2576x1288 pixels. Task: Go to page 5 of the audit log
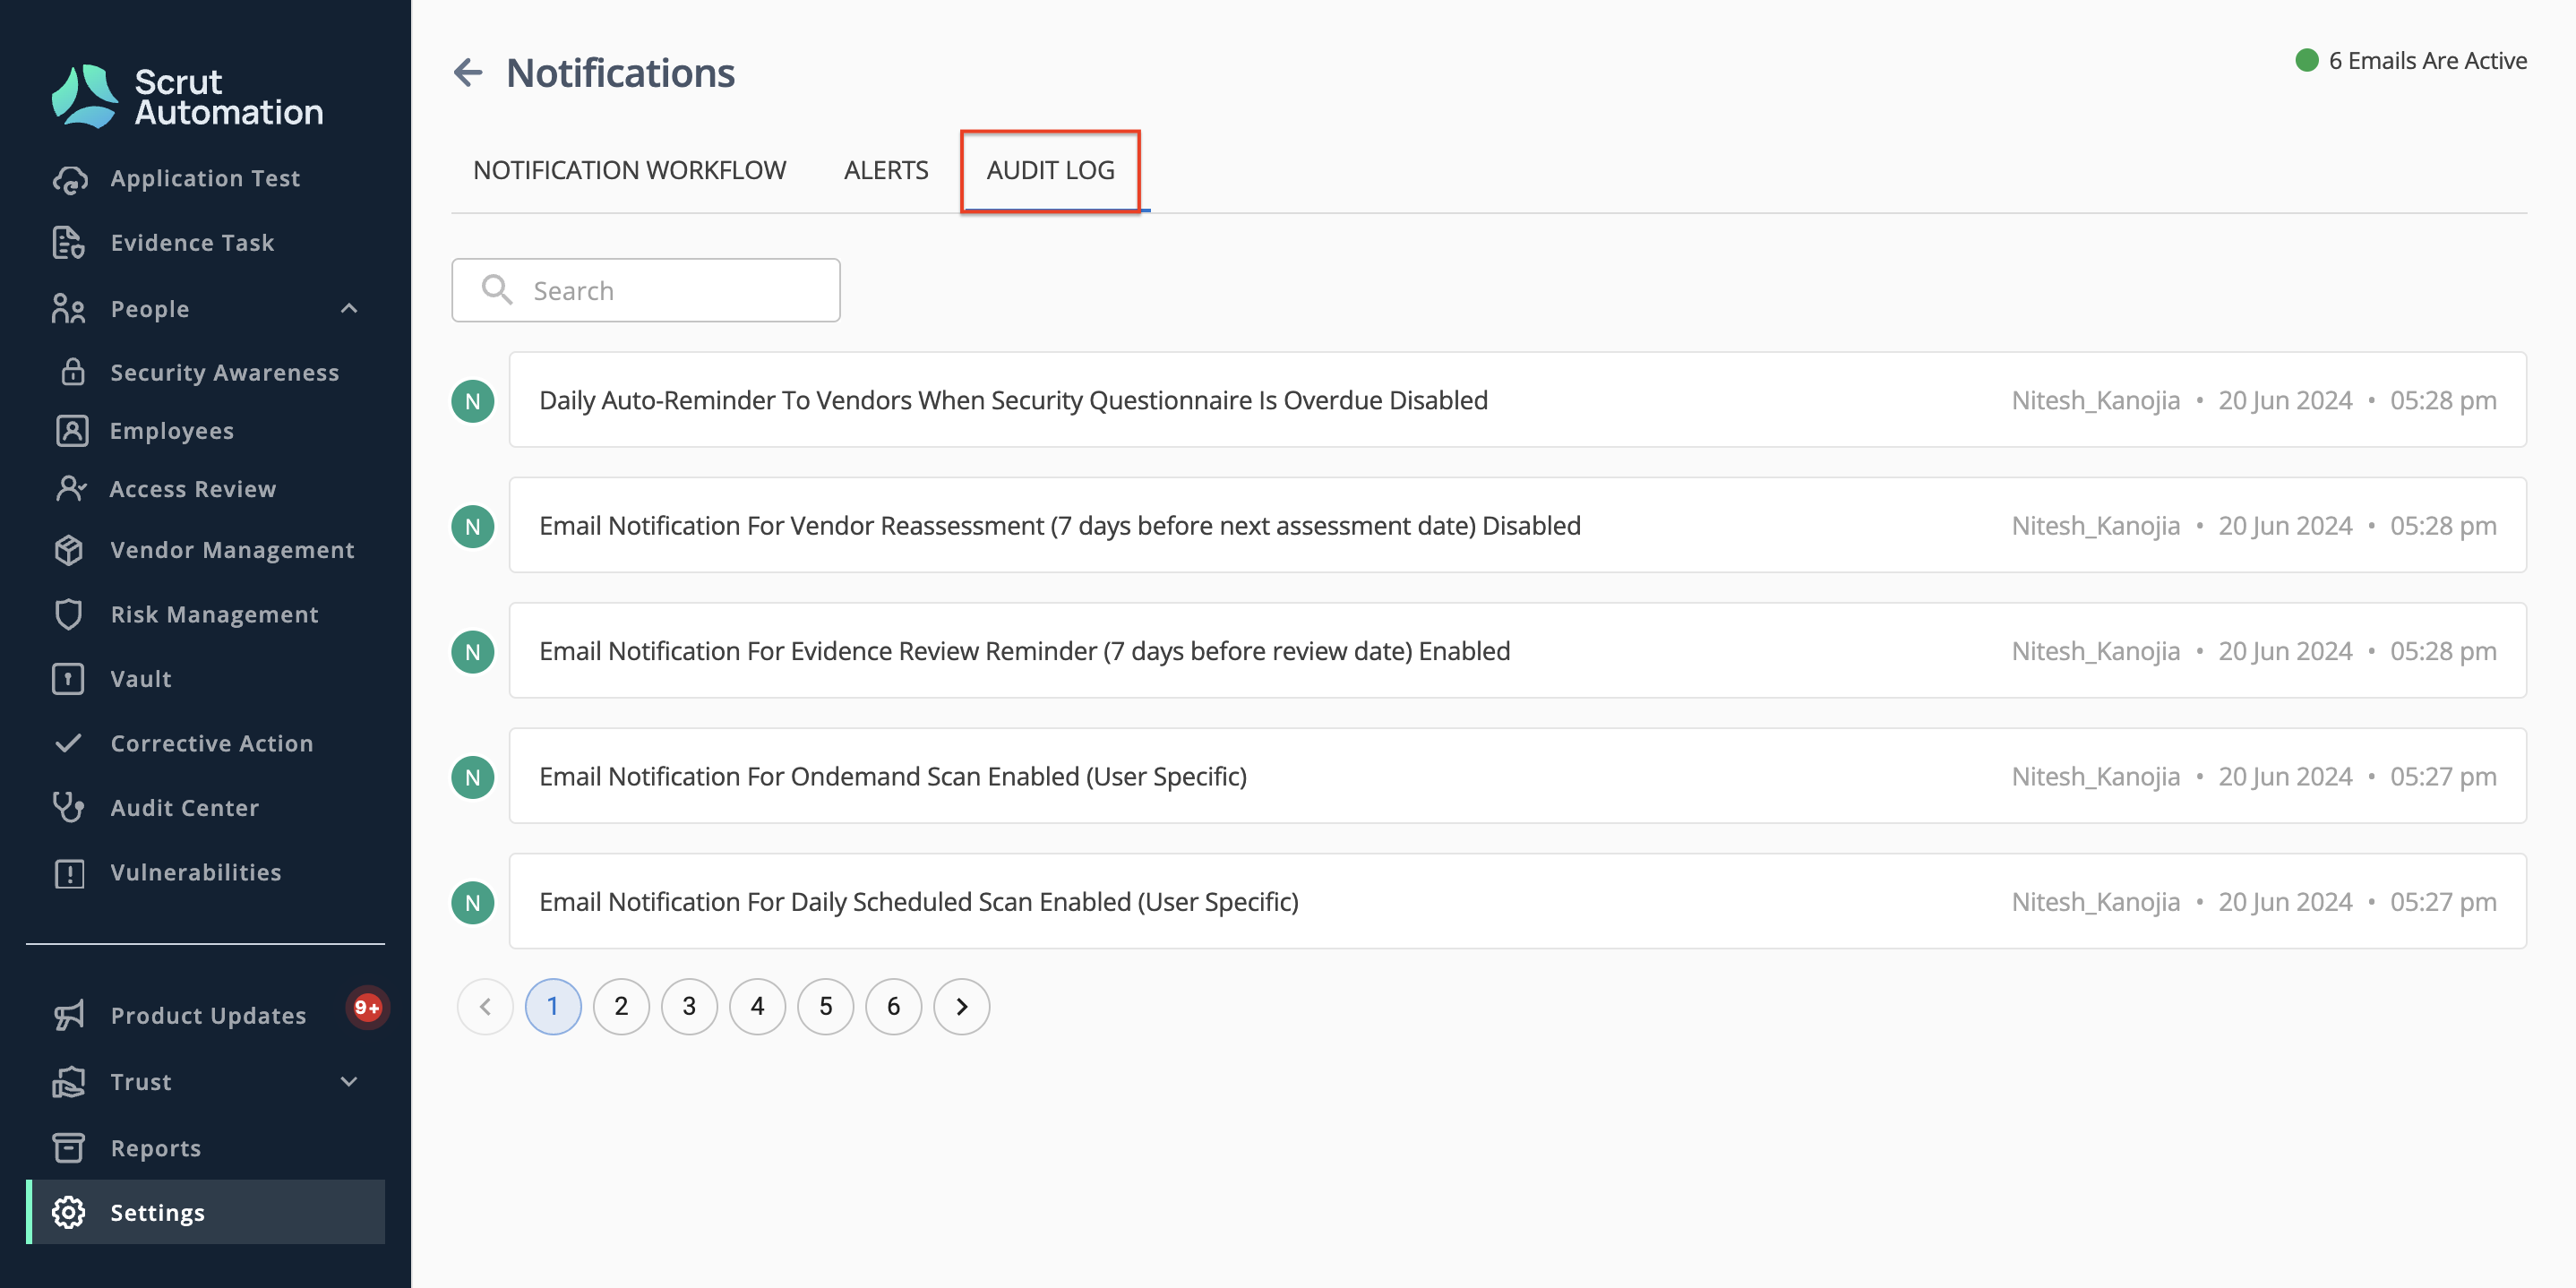(825, 1006)
